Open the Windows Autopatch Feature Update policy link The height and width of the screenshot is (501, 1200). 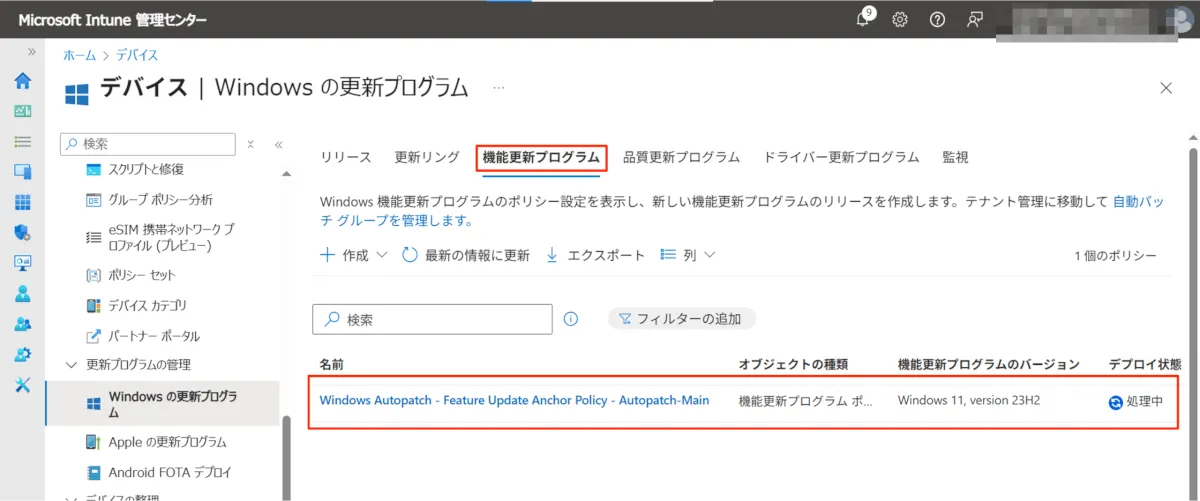tap(514, 400)
